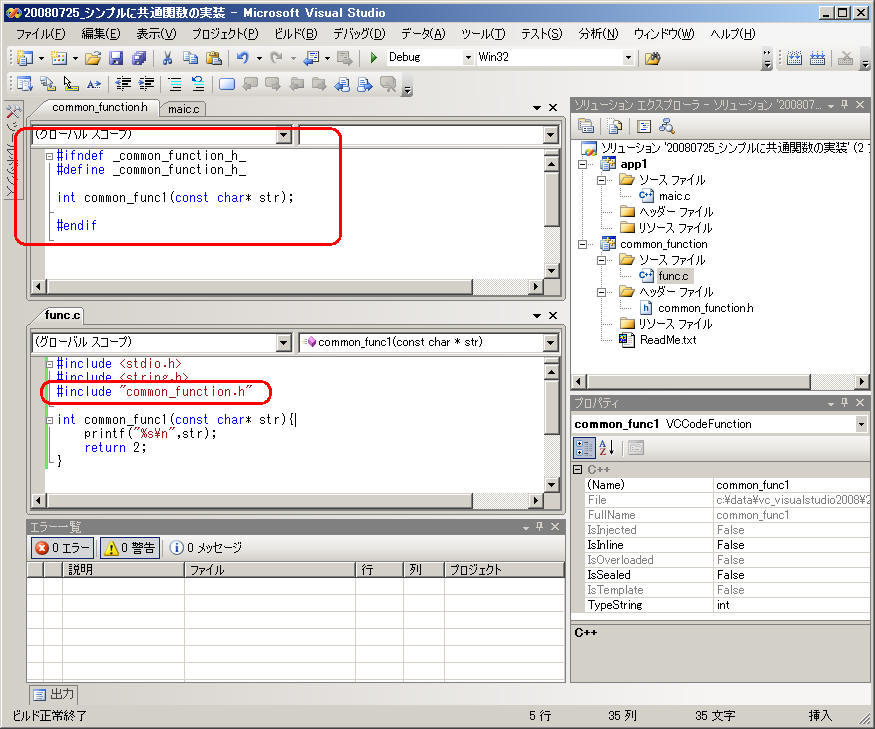The height and width of the screenshot is (729, 875).
Task: Select ReadMe.txt in Solution Explorer
Action: pos(668,340)
